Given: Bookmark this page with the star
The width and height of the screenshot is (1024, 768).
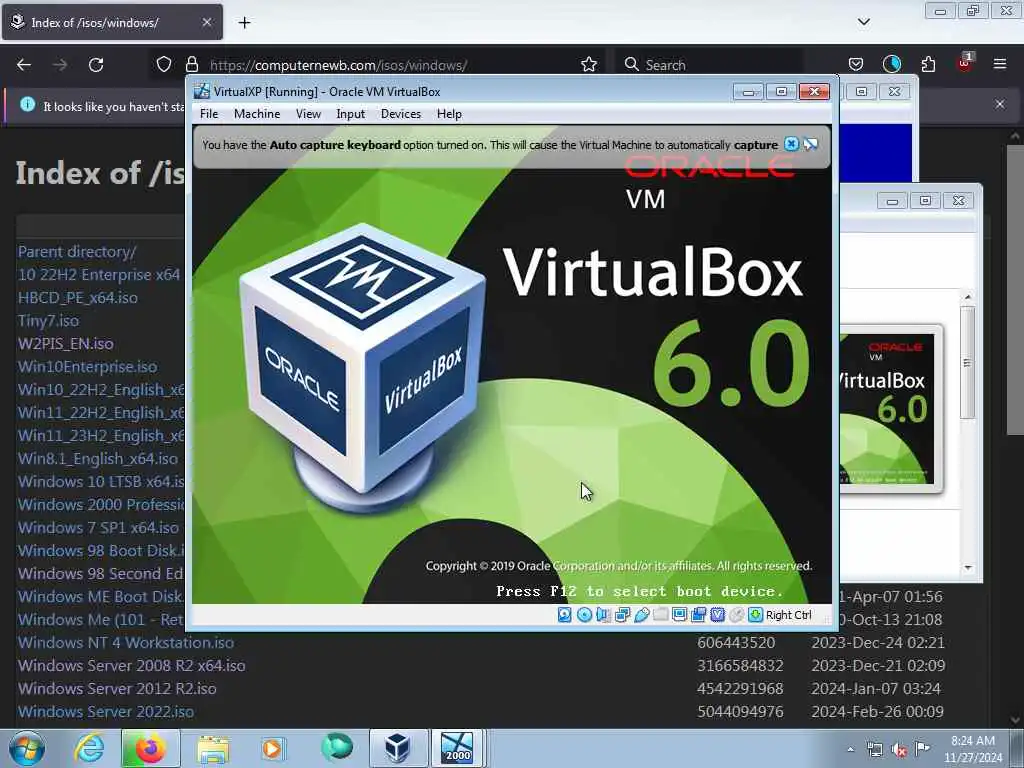Looking at the screenshot, I should (x=589, y=65).
